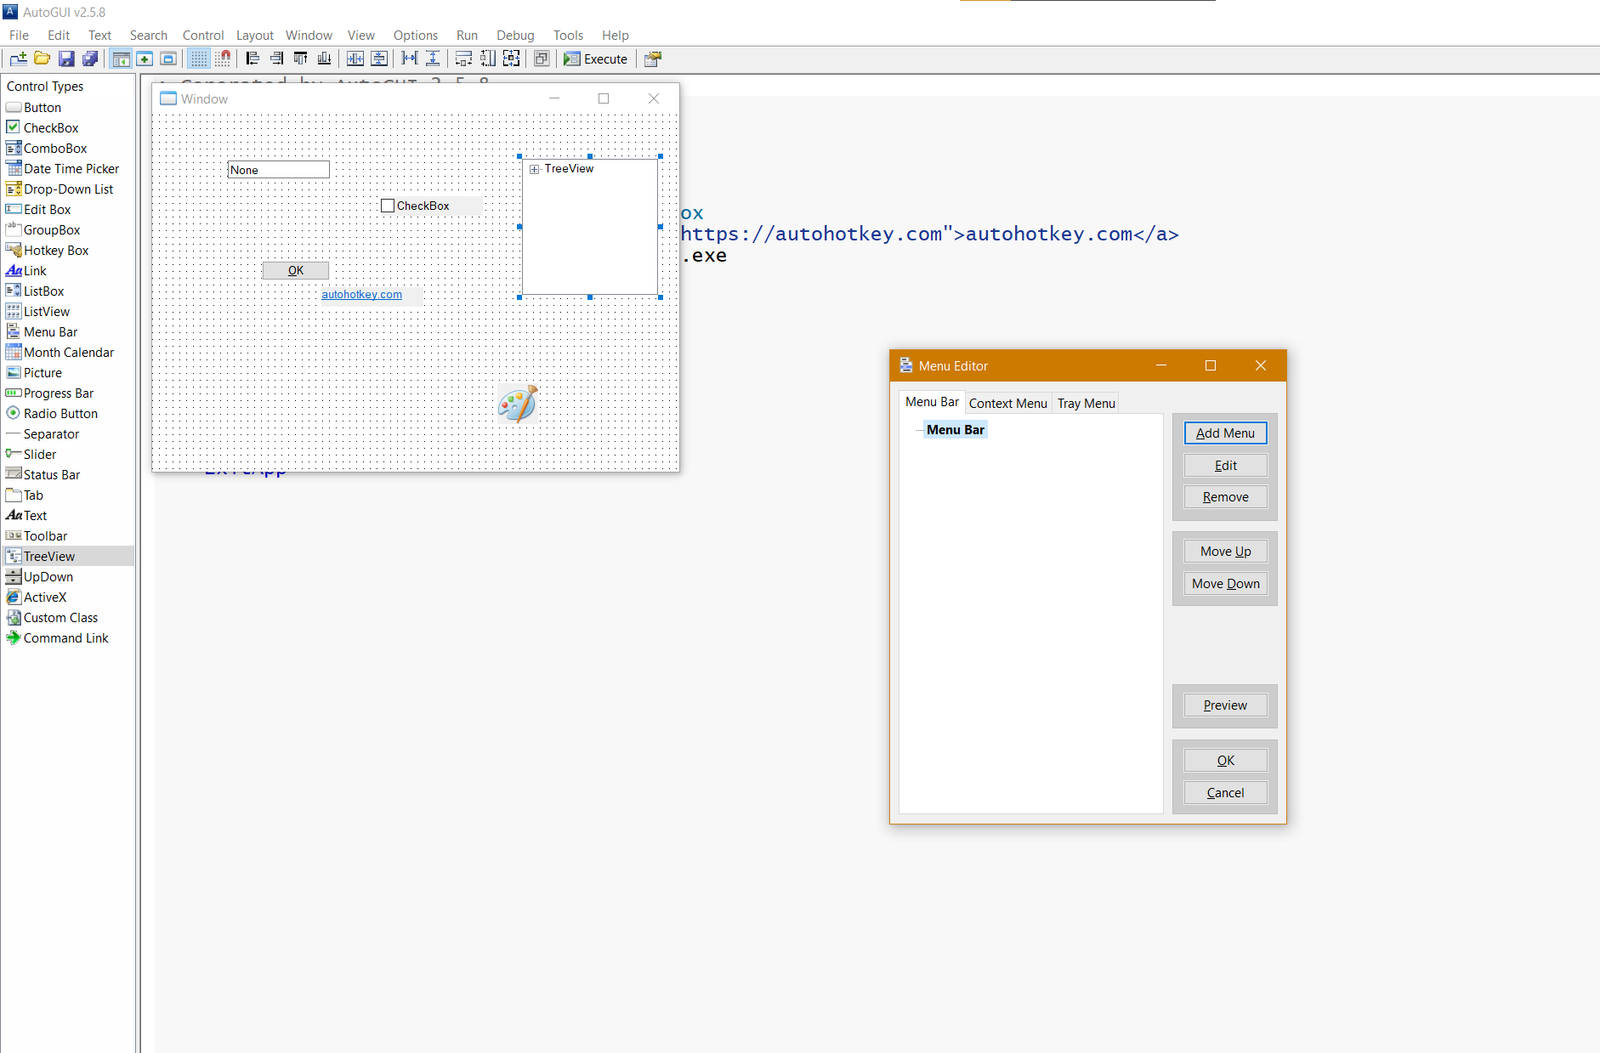The image size is (1600, 1053).
Task: Open the Options menu
Action: point(416,35)
